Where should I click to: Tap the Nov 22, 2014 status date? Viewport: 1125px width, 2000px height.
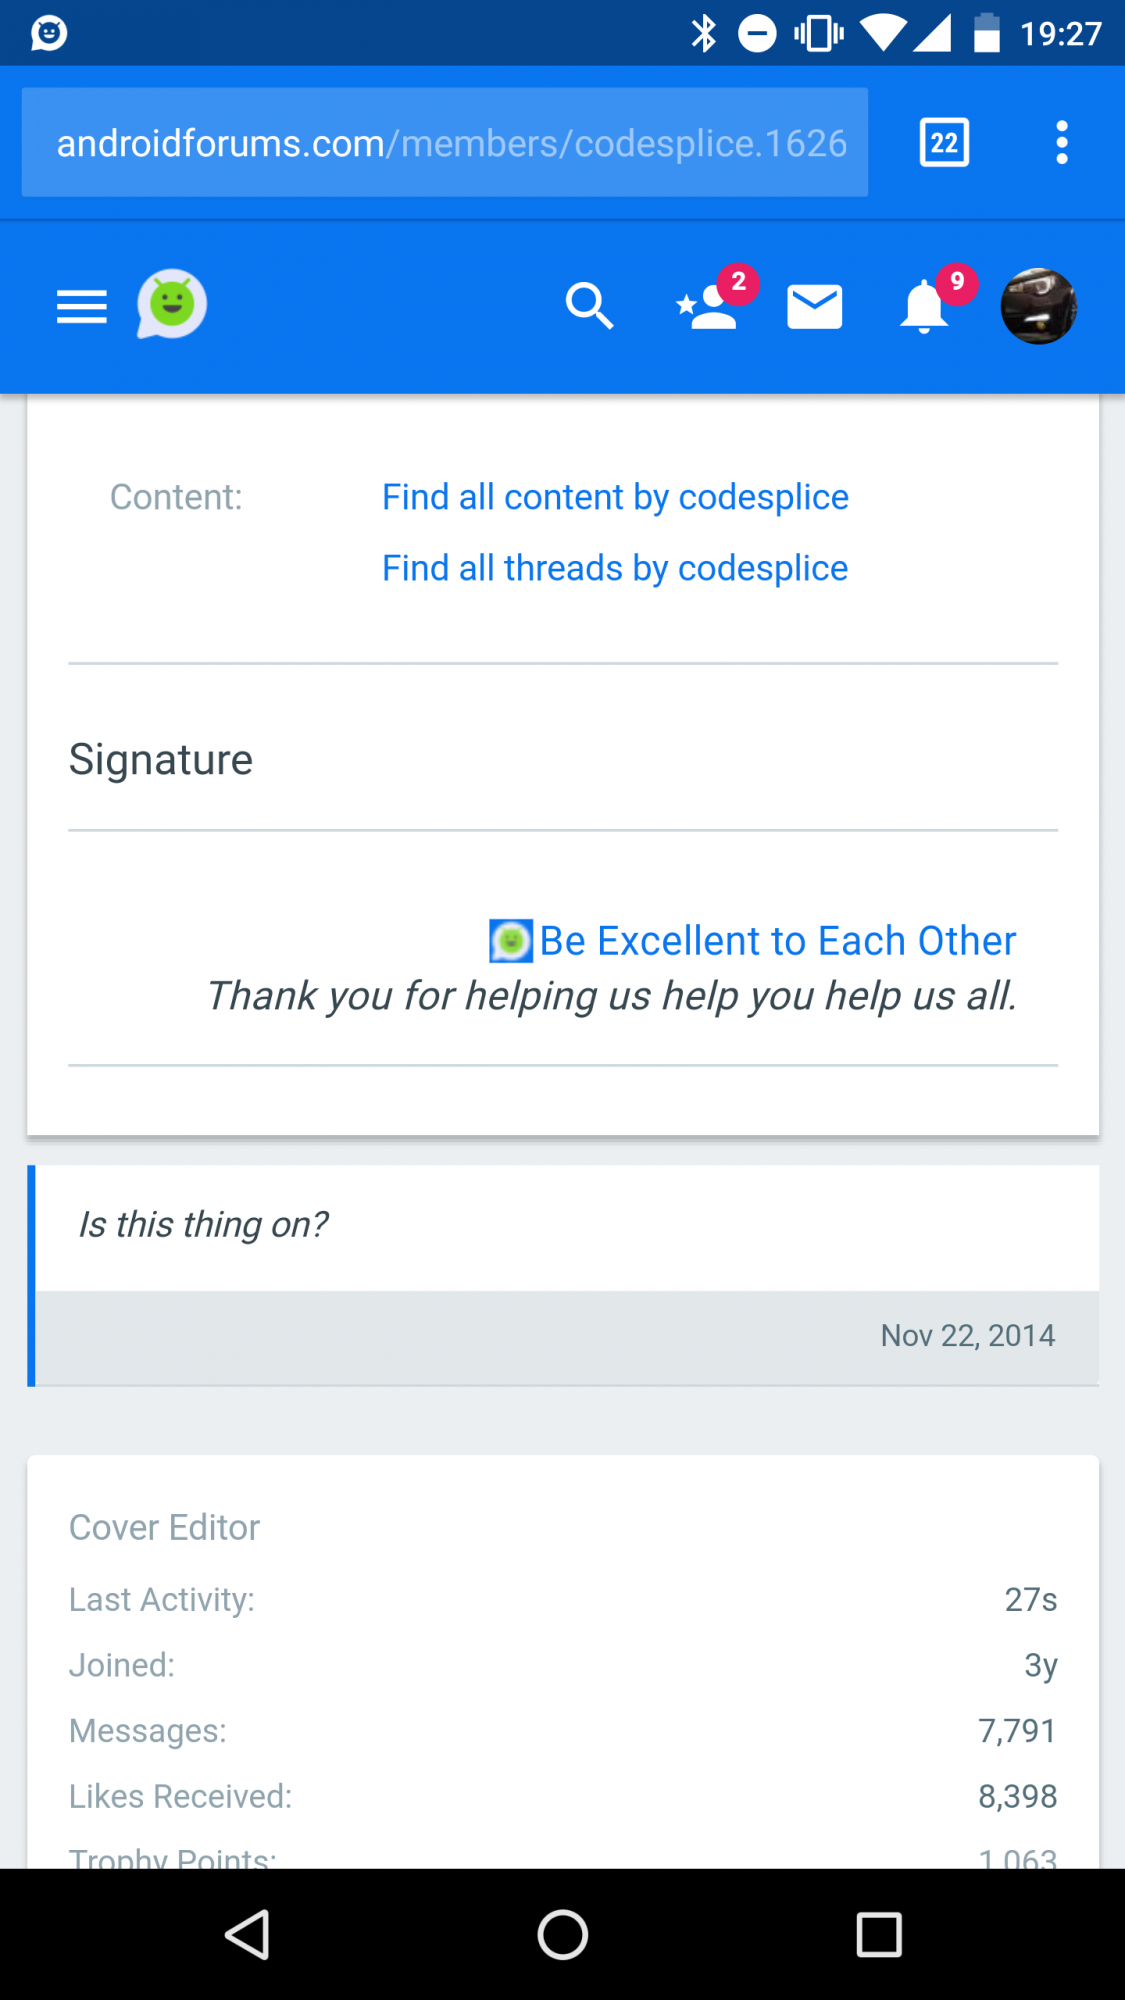[967, 1336]
